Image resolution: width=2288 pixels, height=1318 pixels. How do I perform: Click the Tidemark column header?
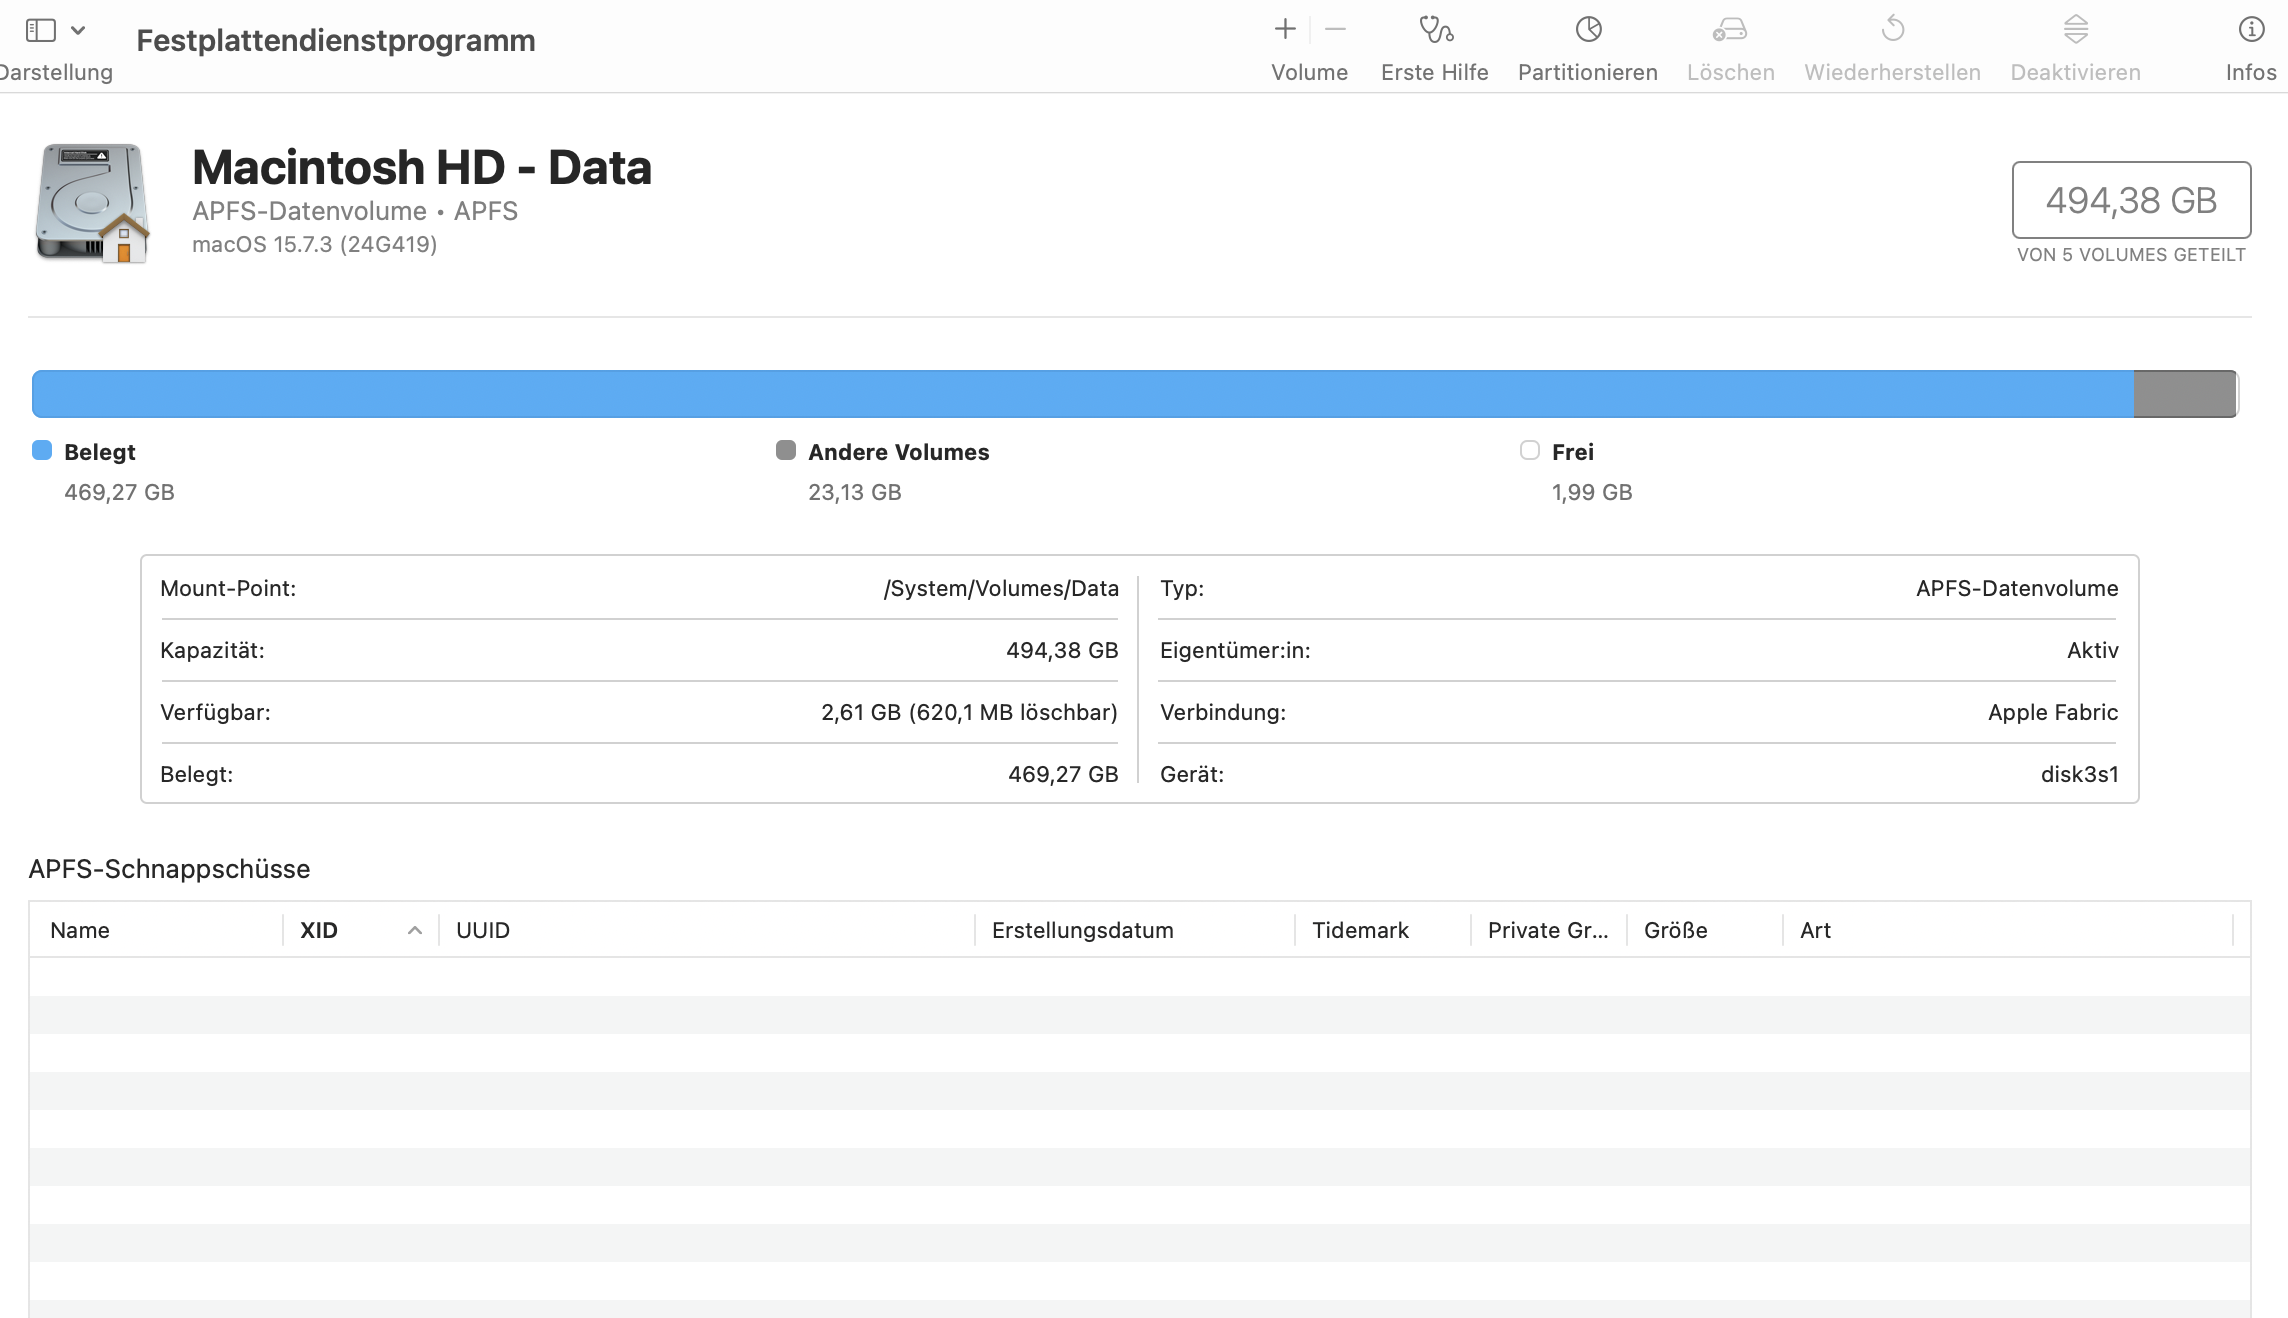[x=1360, y=931]
